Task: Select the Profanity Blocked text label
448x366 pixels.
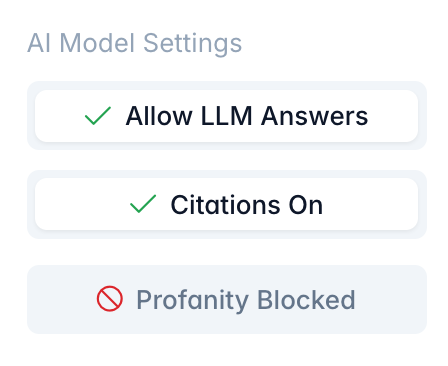Action: 246,301
